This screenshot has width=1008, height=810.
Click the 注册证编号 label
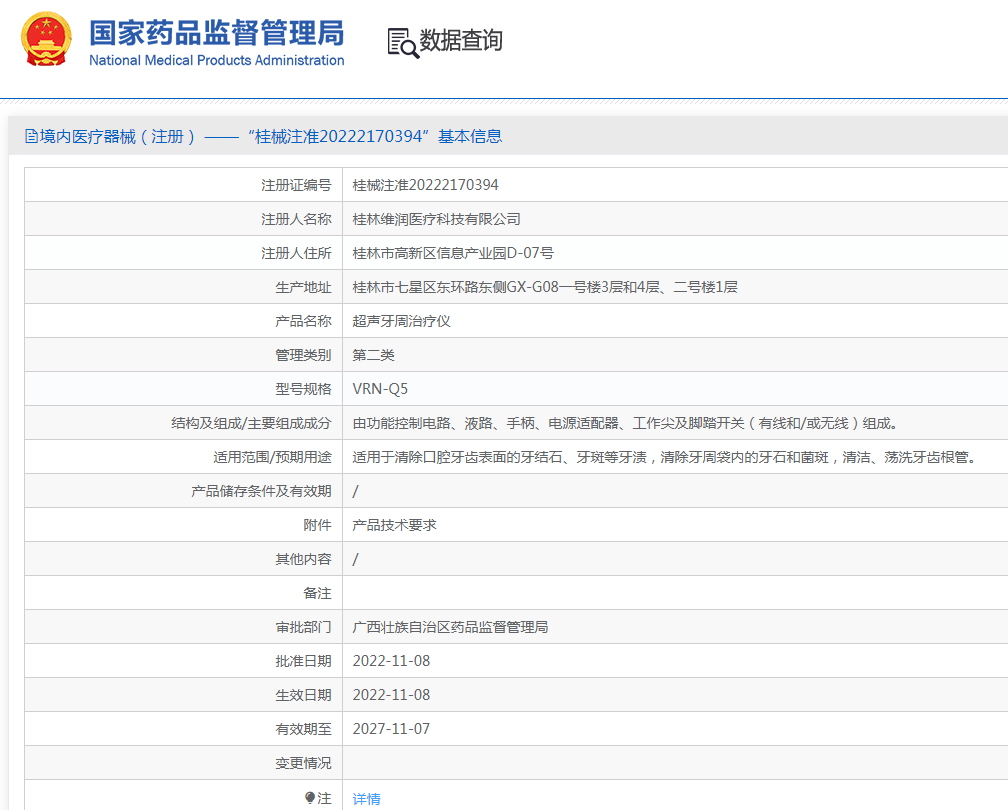[296, 185]
